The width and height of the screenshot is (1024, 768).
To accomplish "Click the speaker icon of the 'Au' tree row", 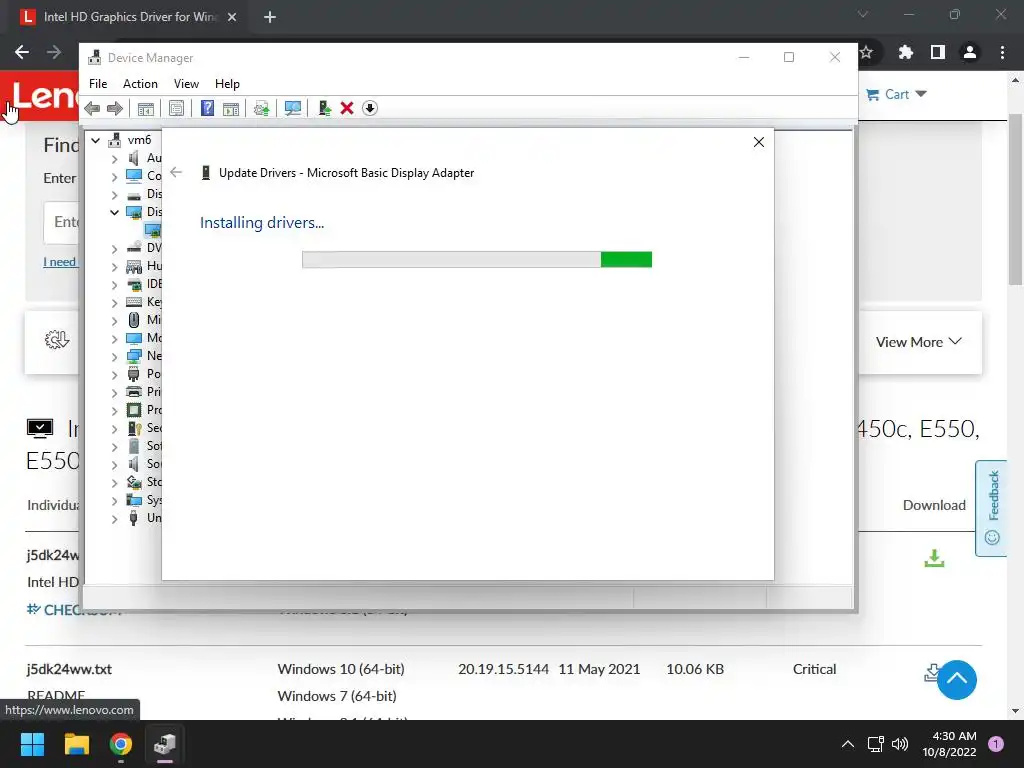I will click(x=134, y=158).
